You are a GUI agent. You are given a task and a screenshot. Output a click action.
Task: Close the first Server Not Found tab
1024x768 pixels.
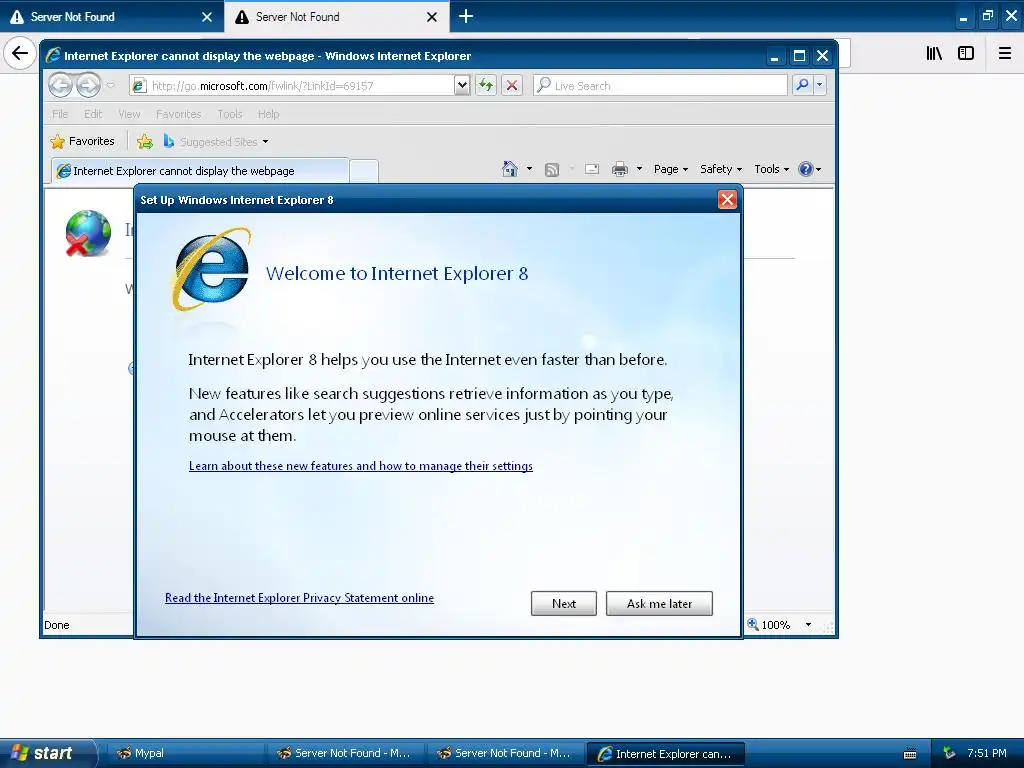pos(207,17)
